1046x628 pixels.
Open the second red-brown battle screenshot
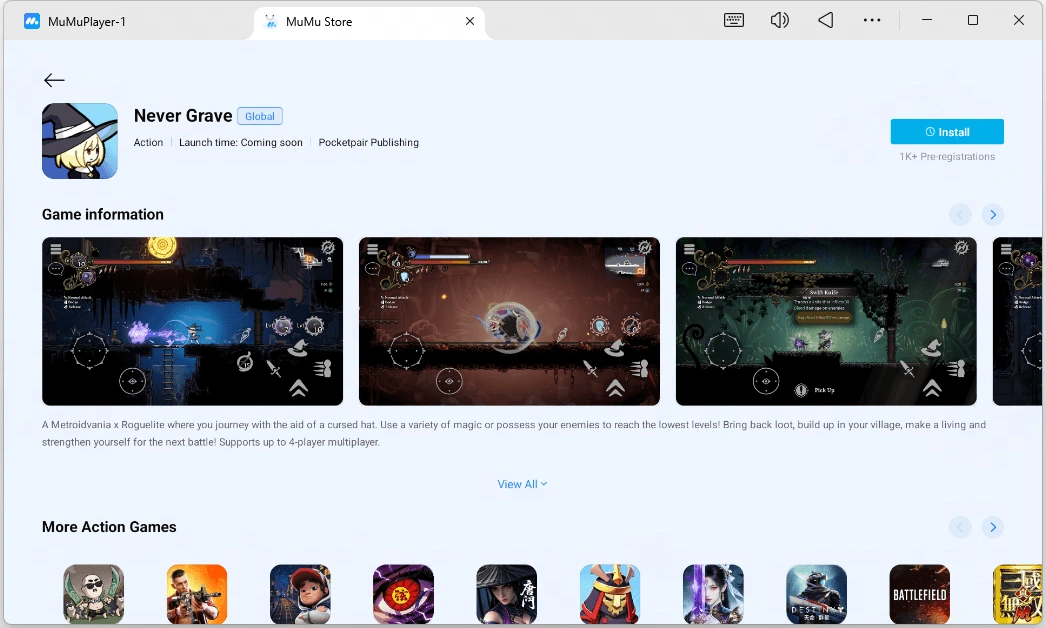point(509,321)
